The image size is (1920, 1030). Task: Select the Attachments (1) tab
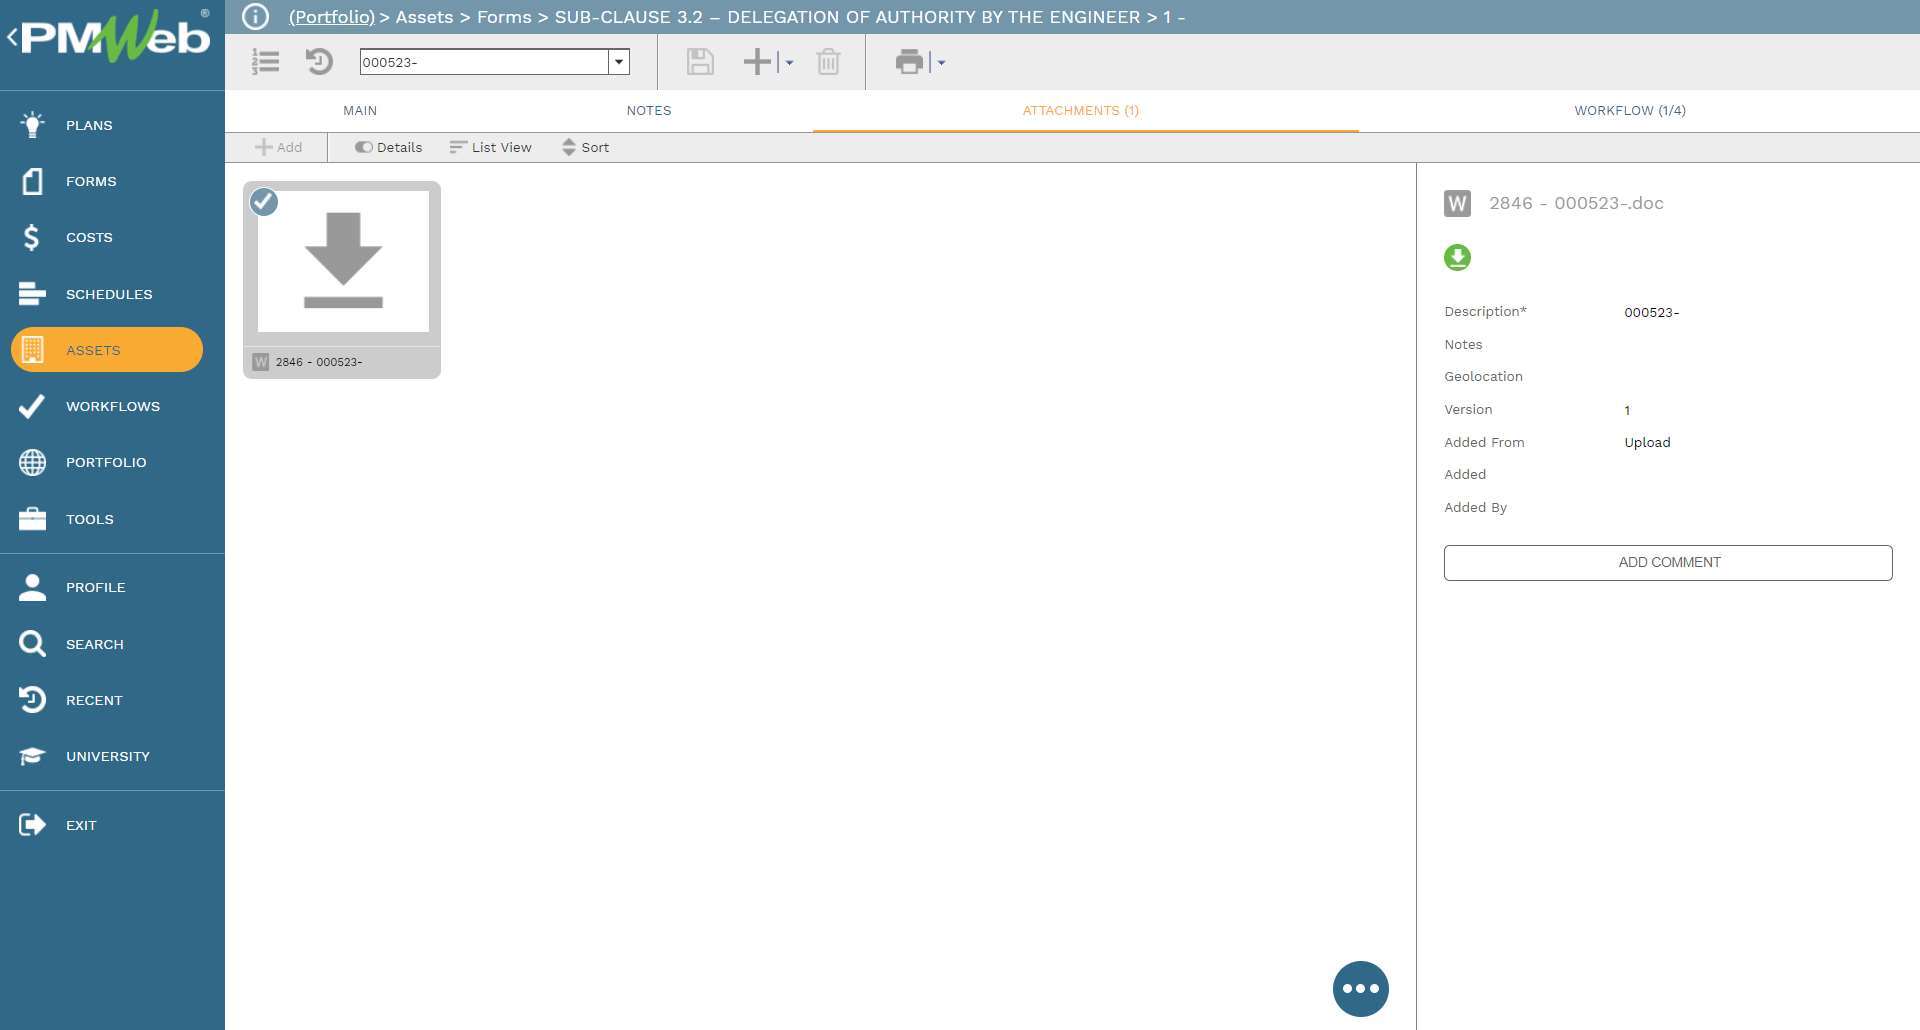pyautogui.click(x=1080, y=111)
